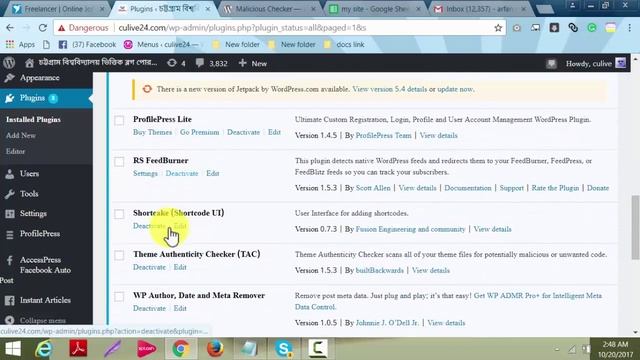Open Howdy, culive account menu
The image size is (640, 360).
[596, 63]
